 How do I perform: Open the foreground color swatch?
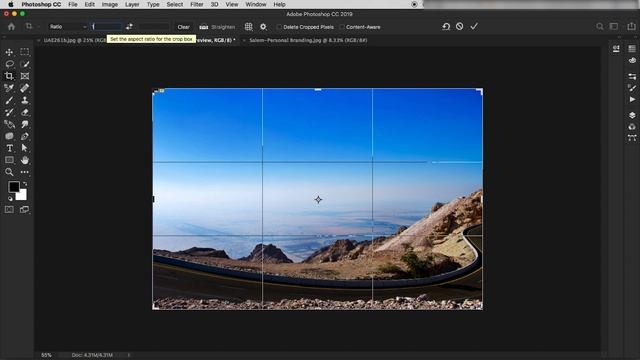click(13, 187)
